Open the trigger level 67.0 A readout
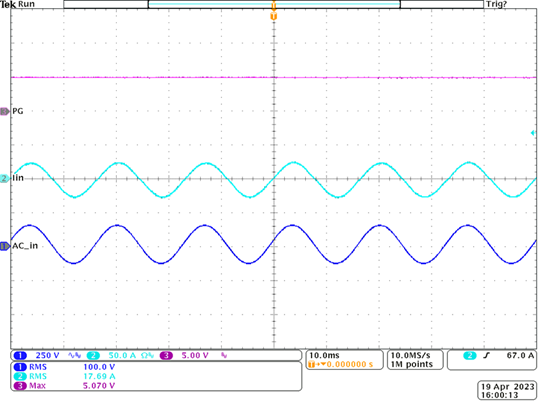 (520, 355)
